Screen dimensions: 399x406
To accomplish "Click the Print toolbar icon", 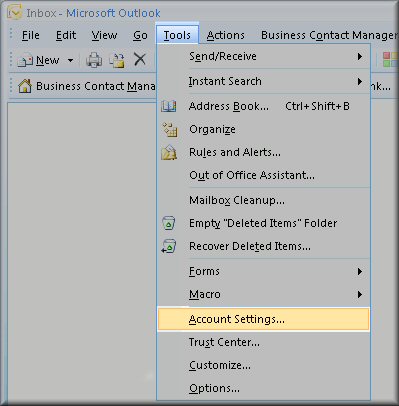I will 94,60.
